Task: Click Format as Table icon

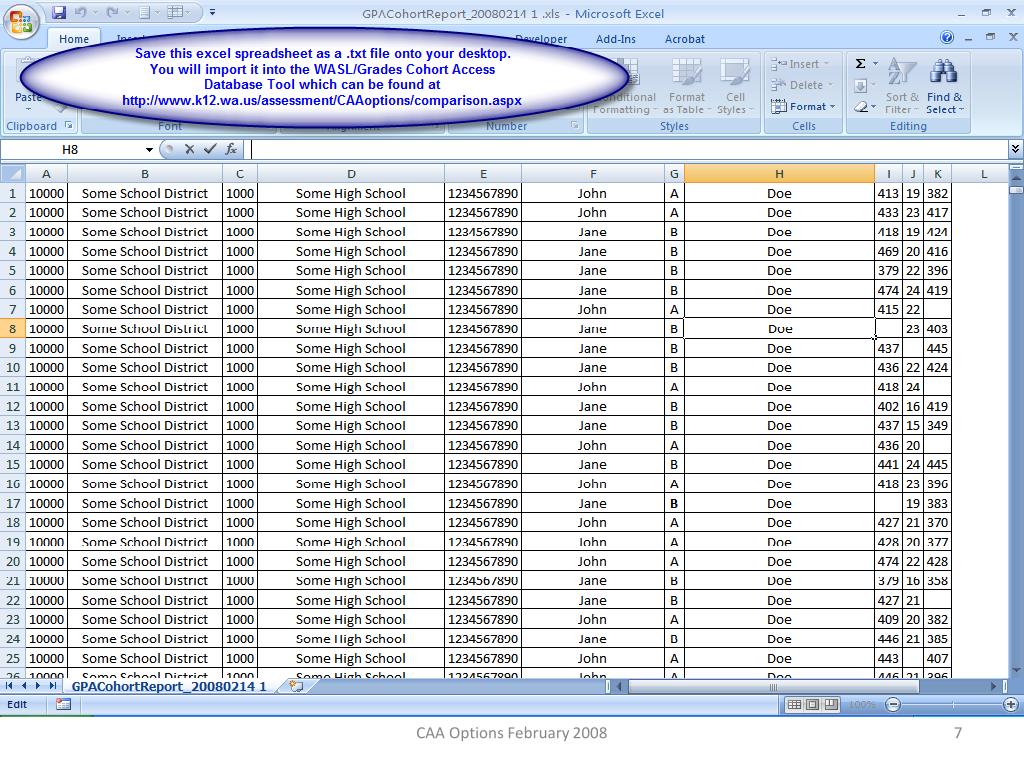Action: tap(686, 87)
